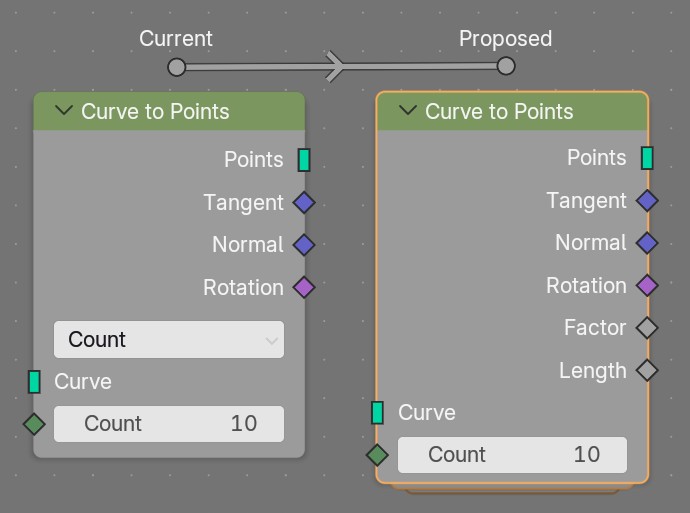The width and height of the screenshot is (690, 513).
Task: Click the Factor label in Proposed node
Action: [x=595, y=327]
